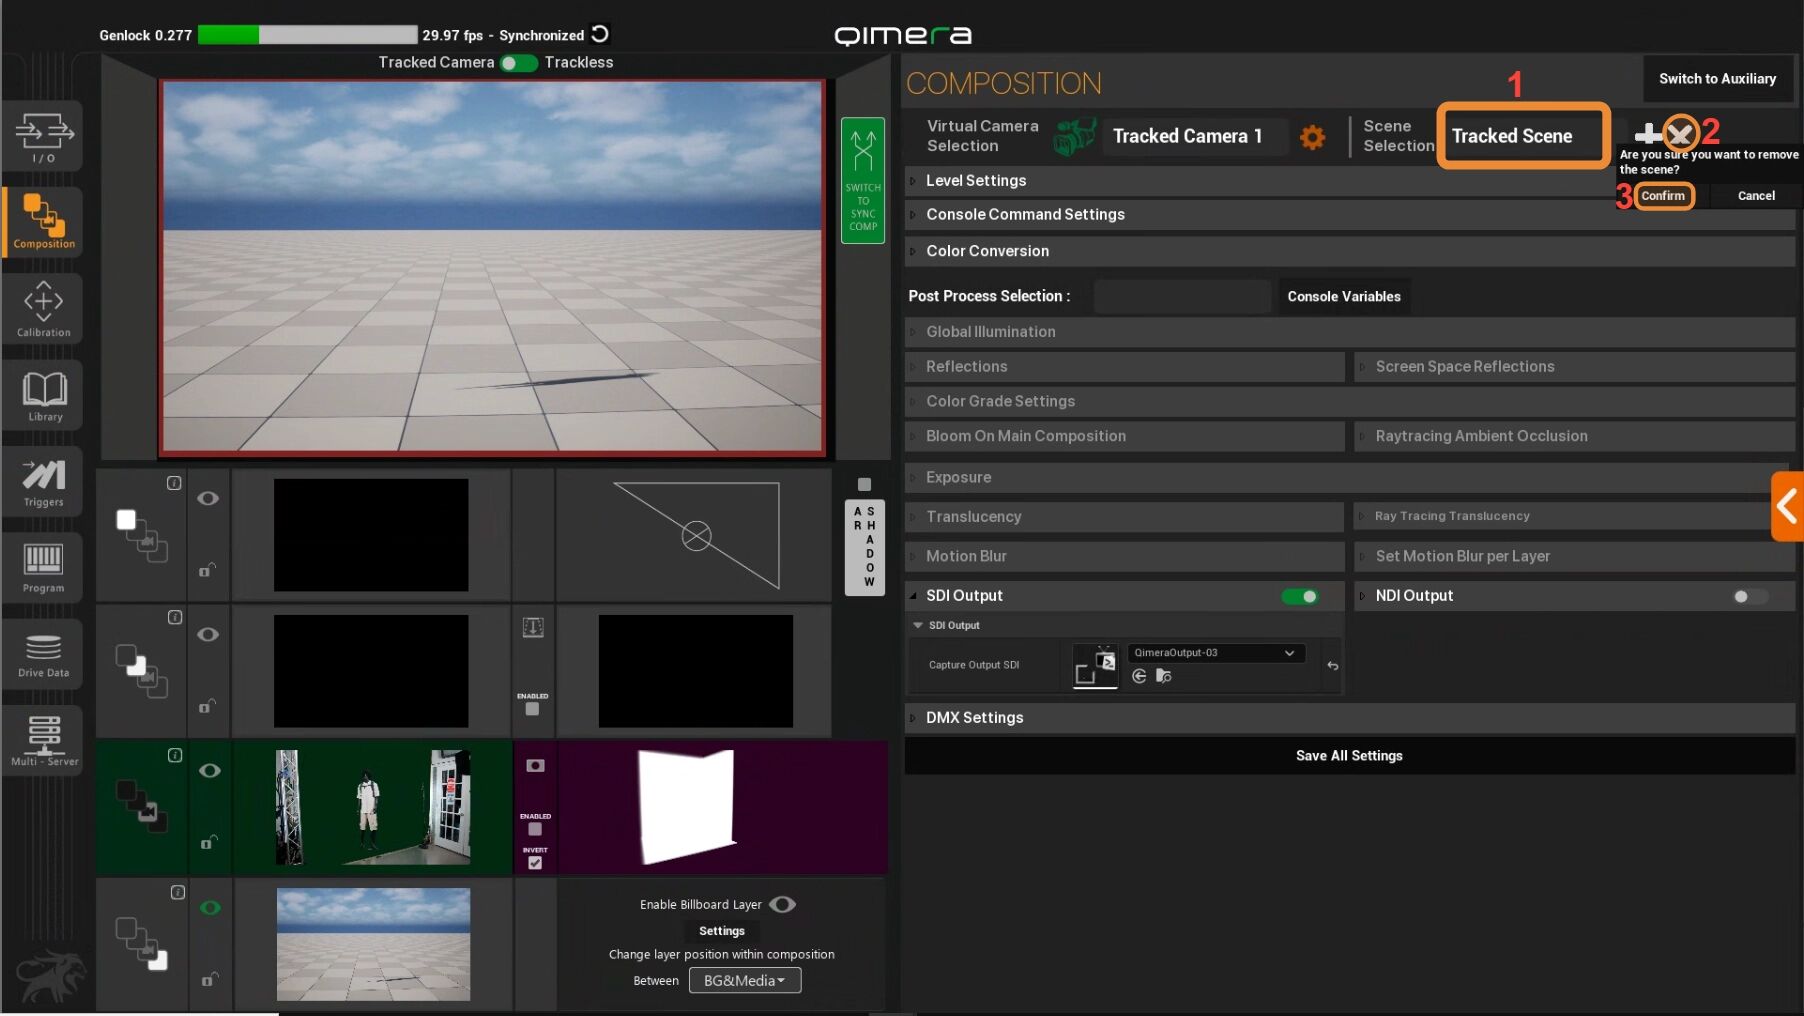Viewport: 1804px width, 1016px height.
Task: Click the remove scene X icon
Action: (x=1681, y=133)
